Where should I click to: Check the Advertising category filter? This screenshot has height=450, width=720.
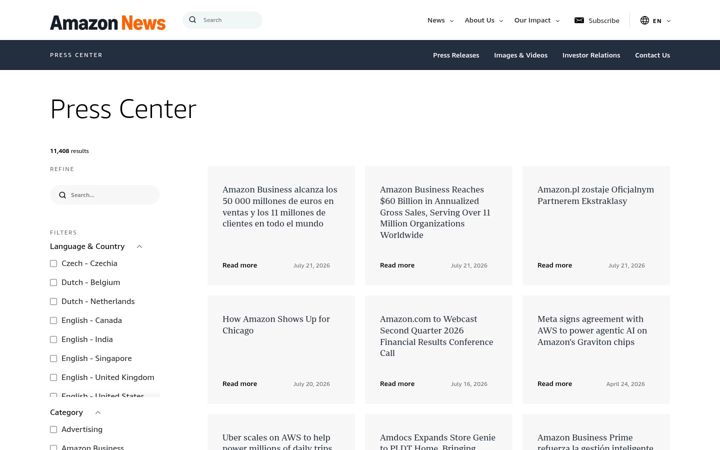click(53, 429)
